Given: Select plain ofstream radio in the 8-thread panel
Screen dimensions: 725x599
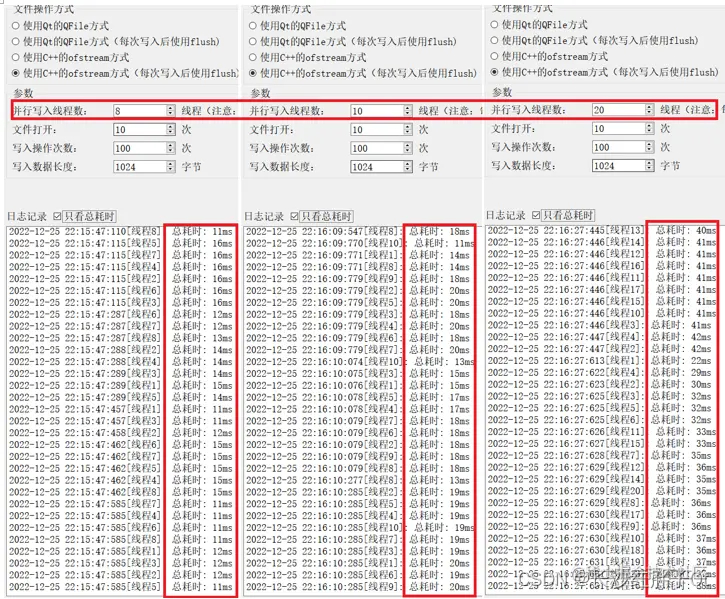Looking at the screenshot, I should click(x=16, y=57).
